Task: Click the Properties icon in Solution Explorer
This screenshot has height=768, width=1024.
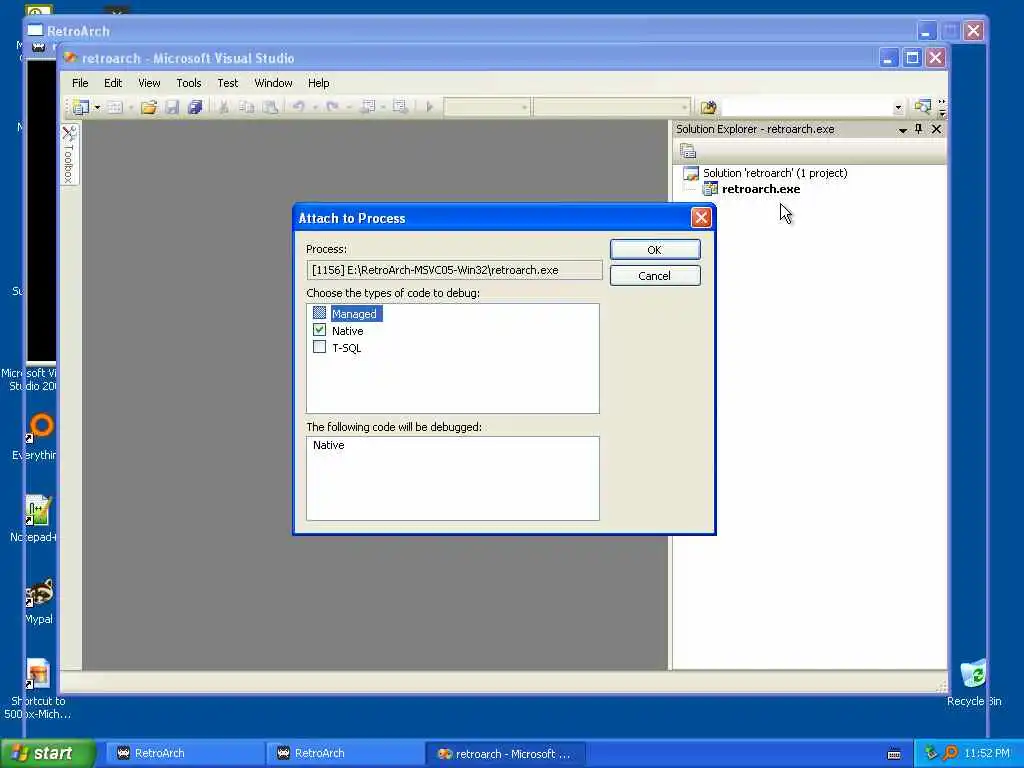Action: point(688,152)
